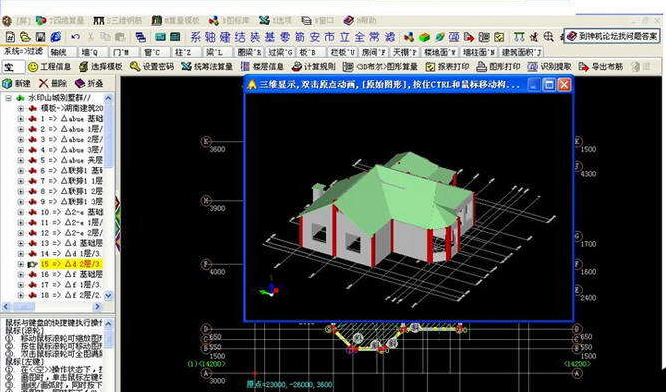666x392 pixels.
Task: Switch to the 建筑面积'J tab
Action: [521, 52]
